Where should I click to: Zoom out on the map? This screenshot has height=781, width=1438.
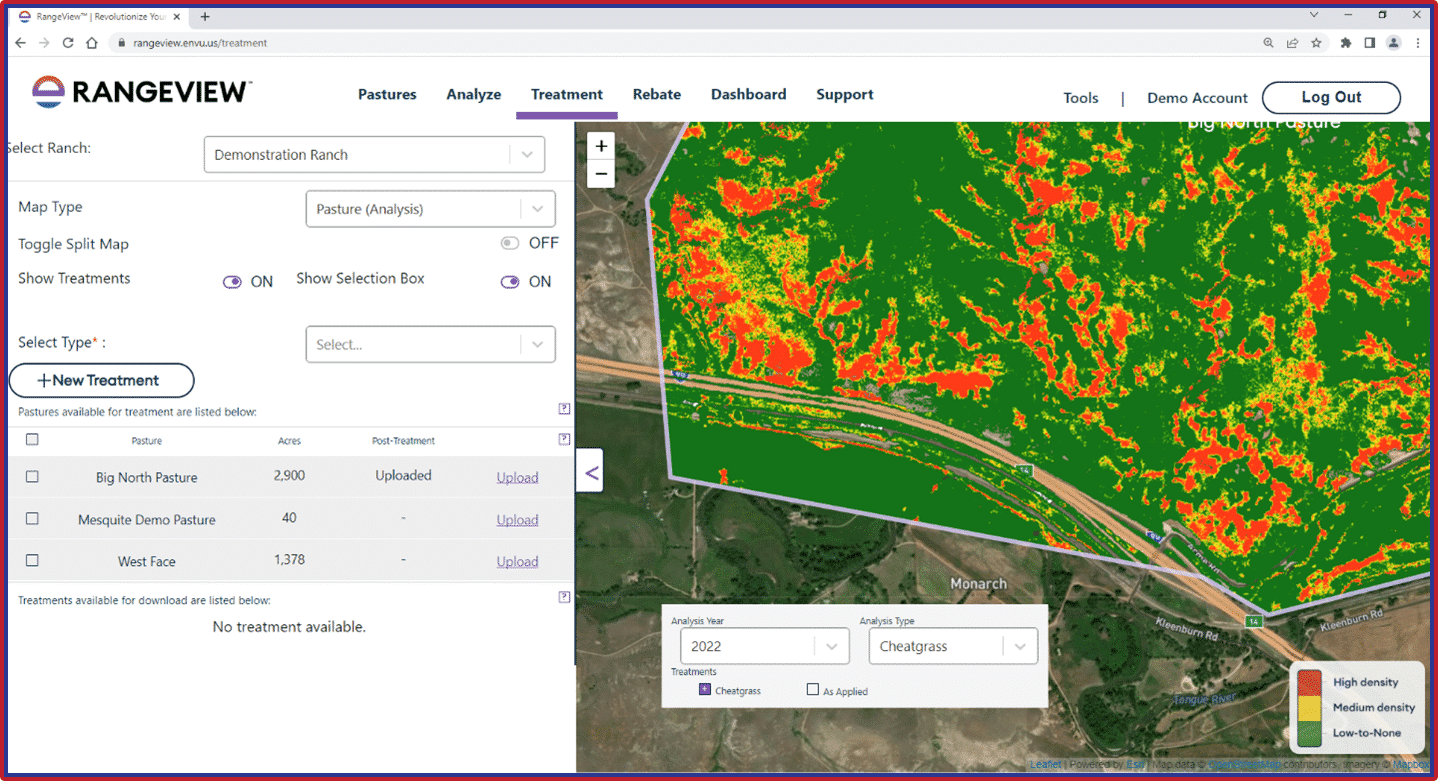601,174
